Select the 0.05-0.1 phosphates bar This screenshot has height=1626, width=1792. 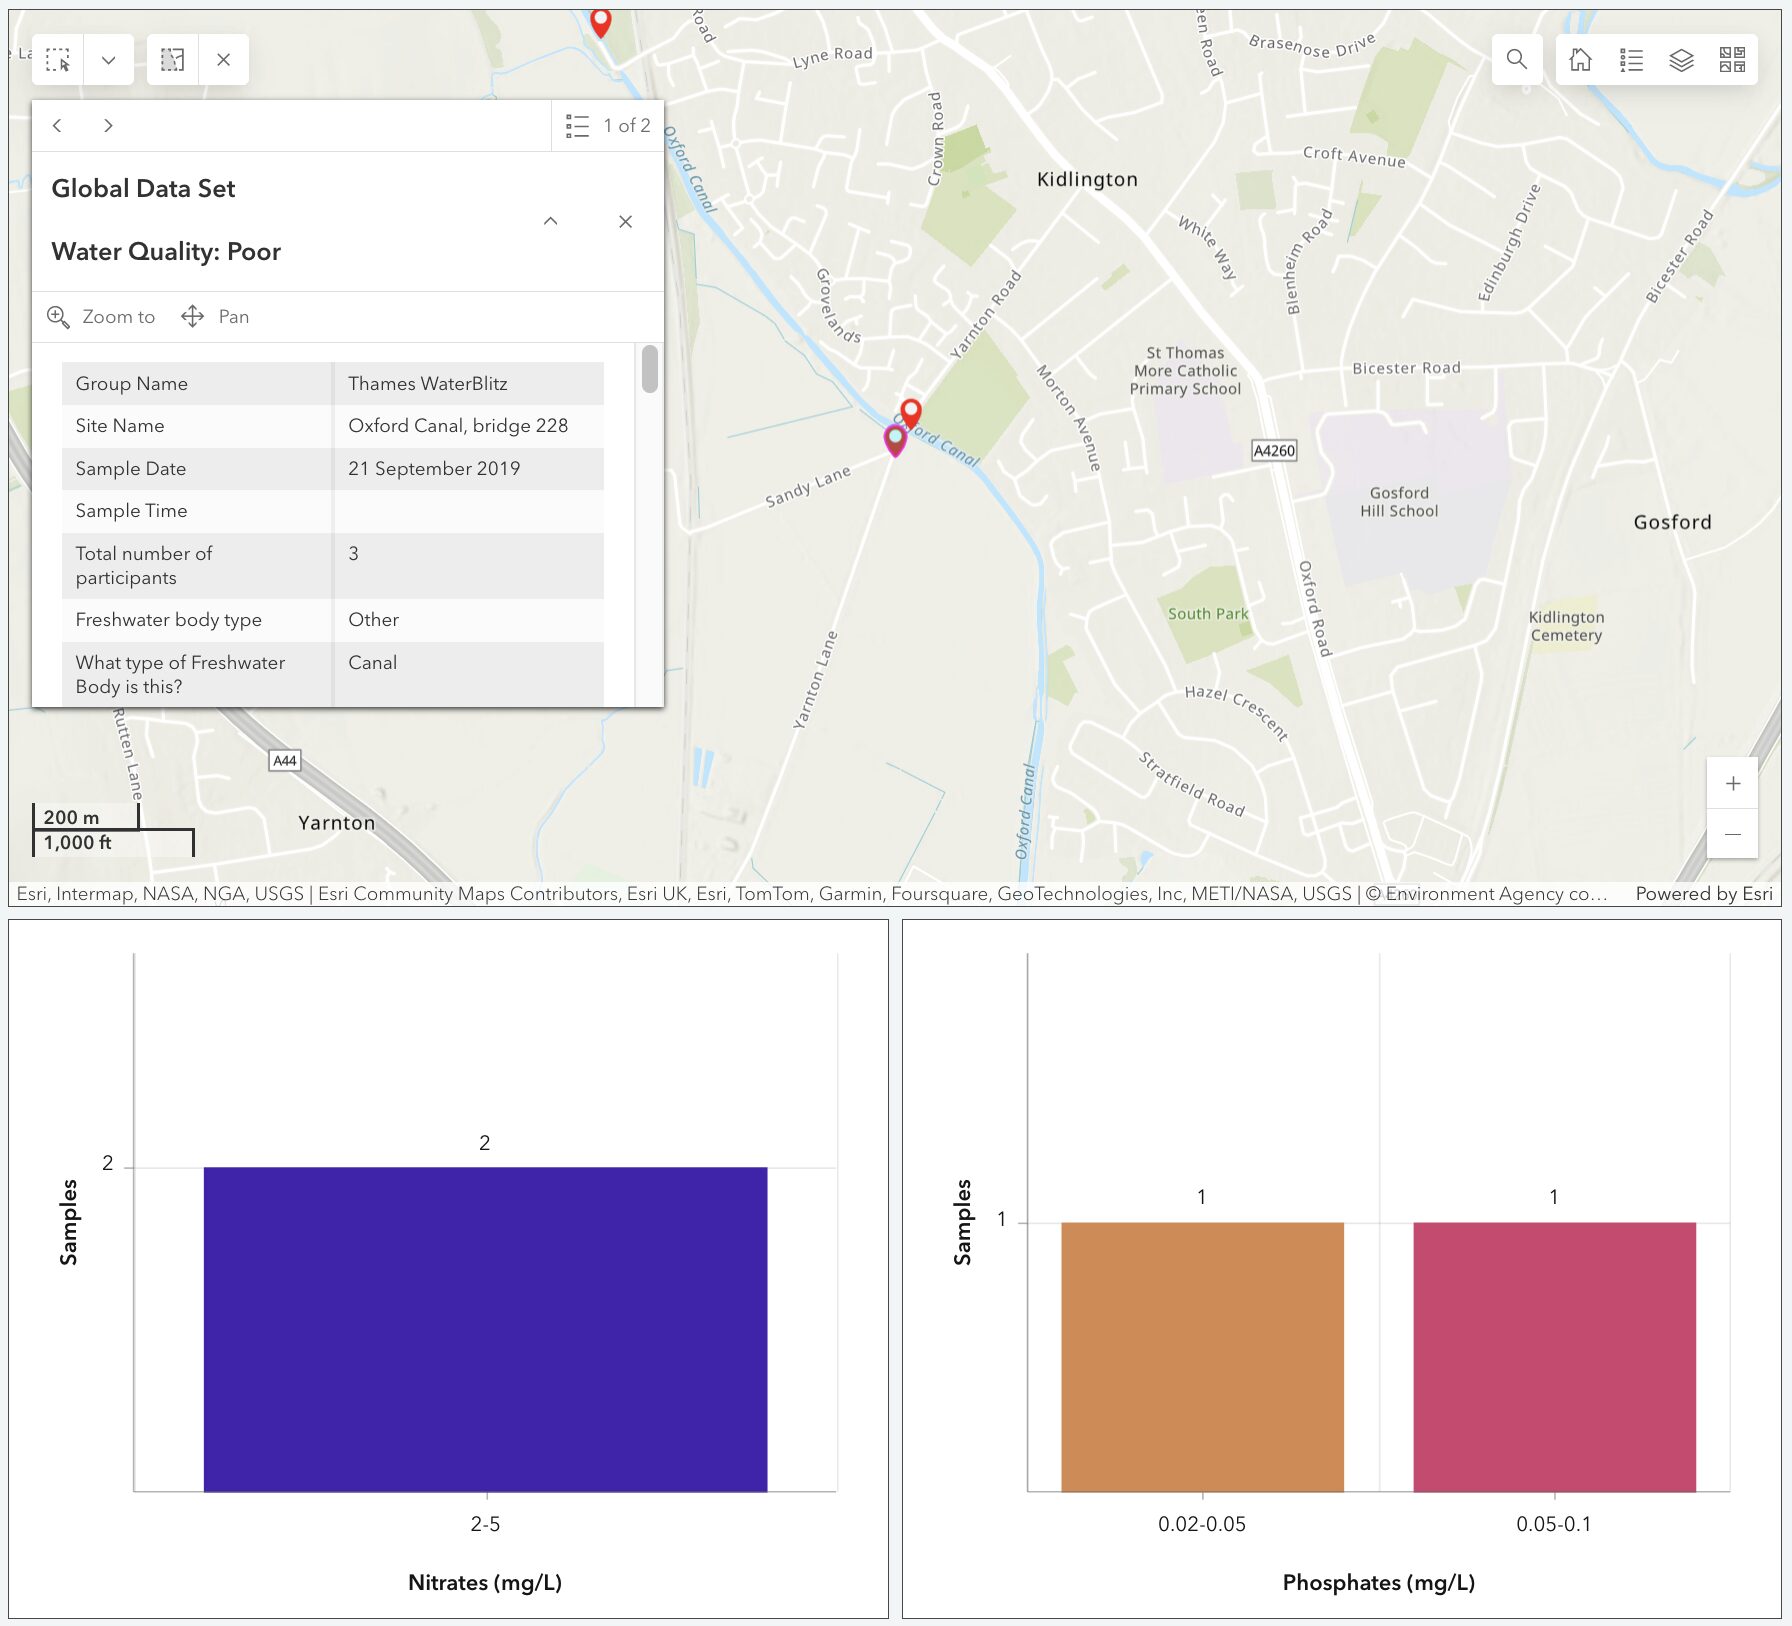tap(1554, 1356)
